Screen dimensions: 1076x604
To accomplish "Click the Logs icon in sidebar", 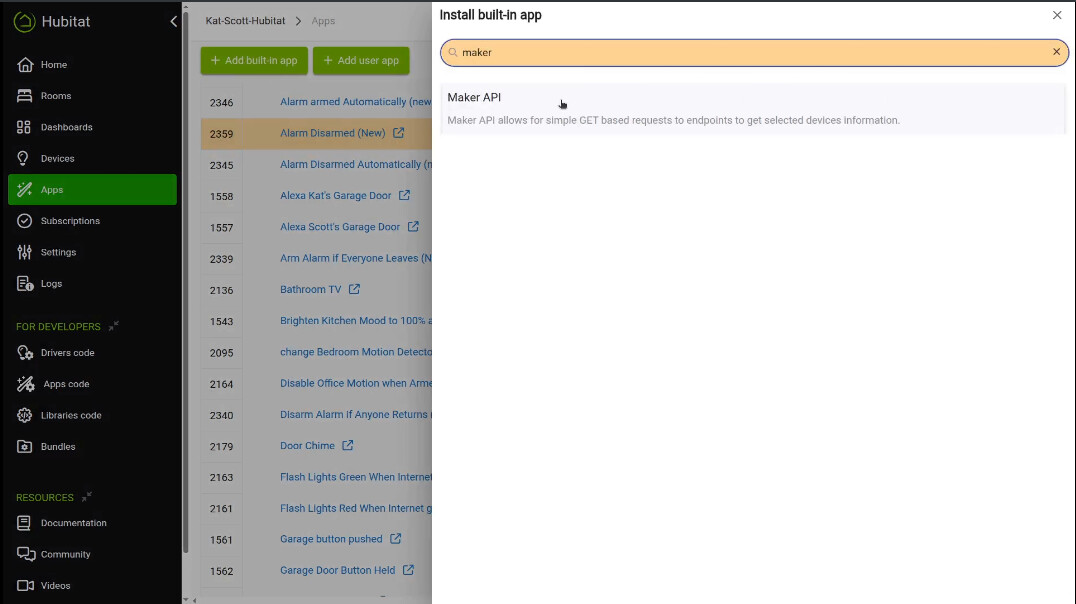I will [x=25, y=283].
